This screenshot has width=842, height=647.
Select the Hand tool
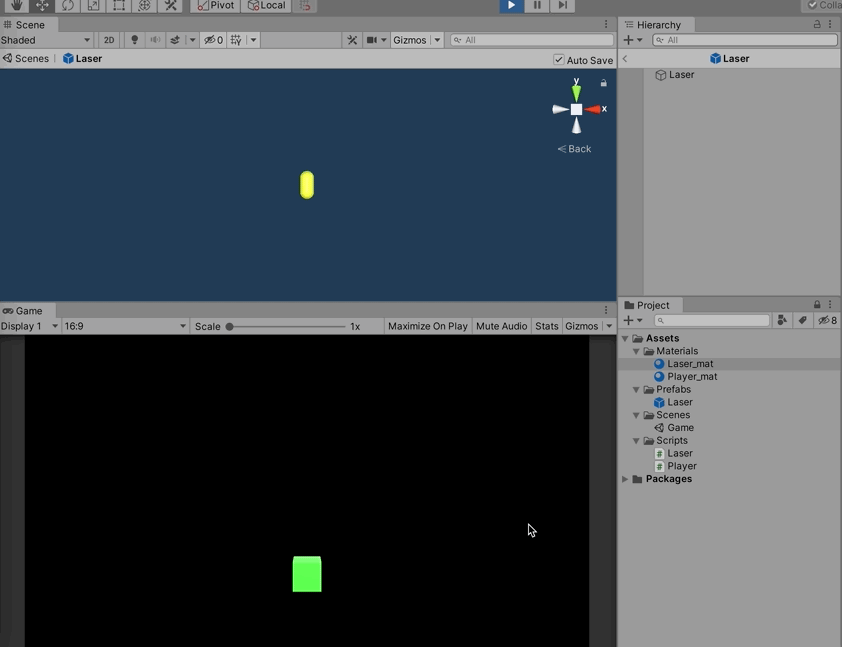coord(18,5)
